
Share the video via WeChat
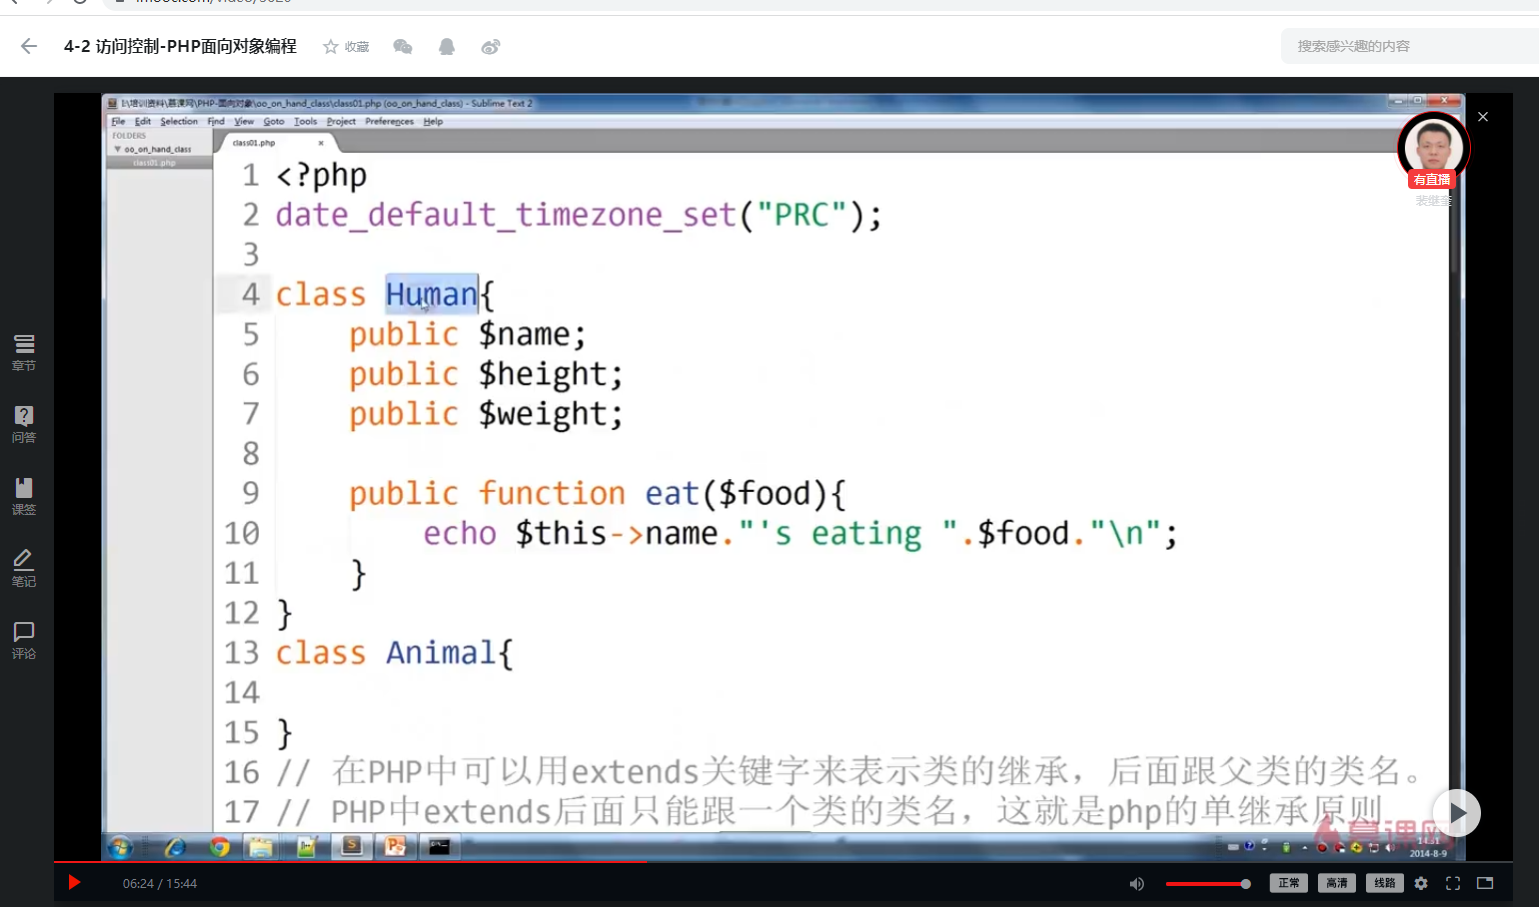coord(402,46)
